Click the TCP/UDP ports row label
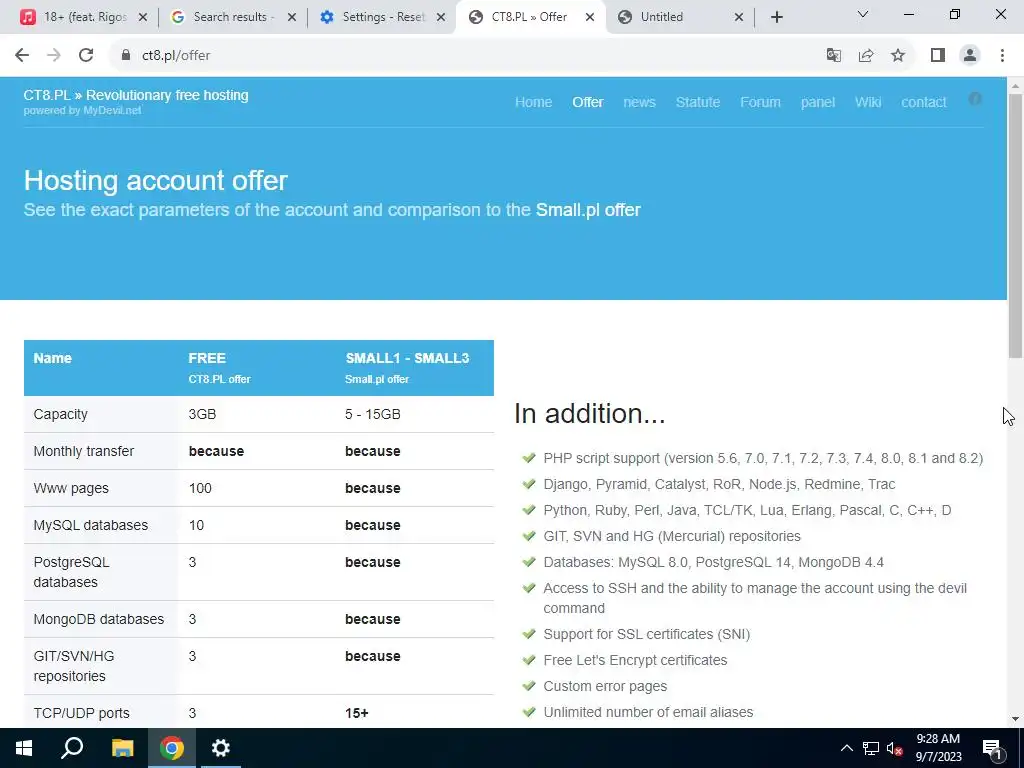The width and height of the screenshot is (1024, 768). [x=82, y=713]
